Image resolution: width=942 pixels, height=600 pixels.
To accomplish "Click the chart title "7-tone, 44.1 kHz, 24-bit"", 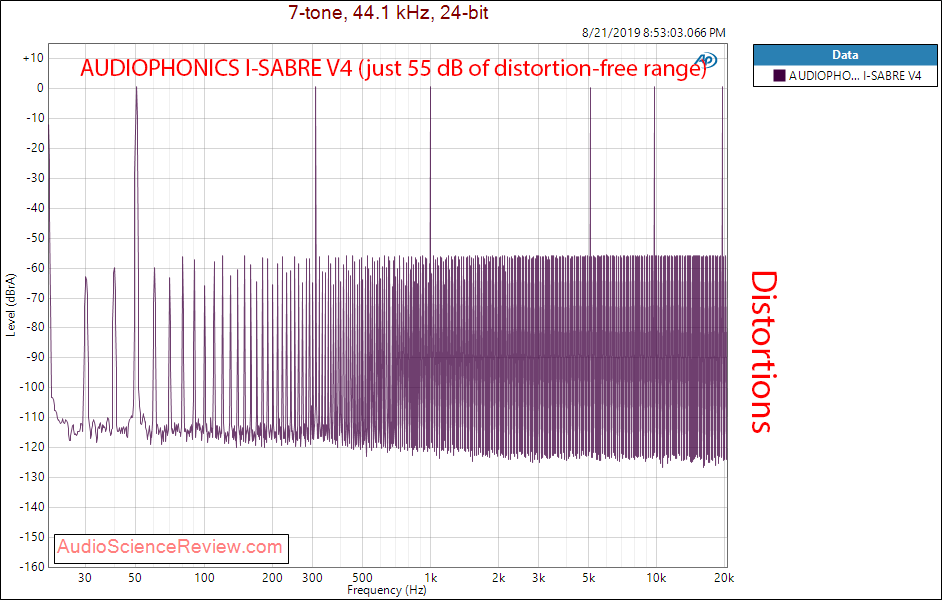I will pos(388,12).
